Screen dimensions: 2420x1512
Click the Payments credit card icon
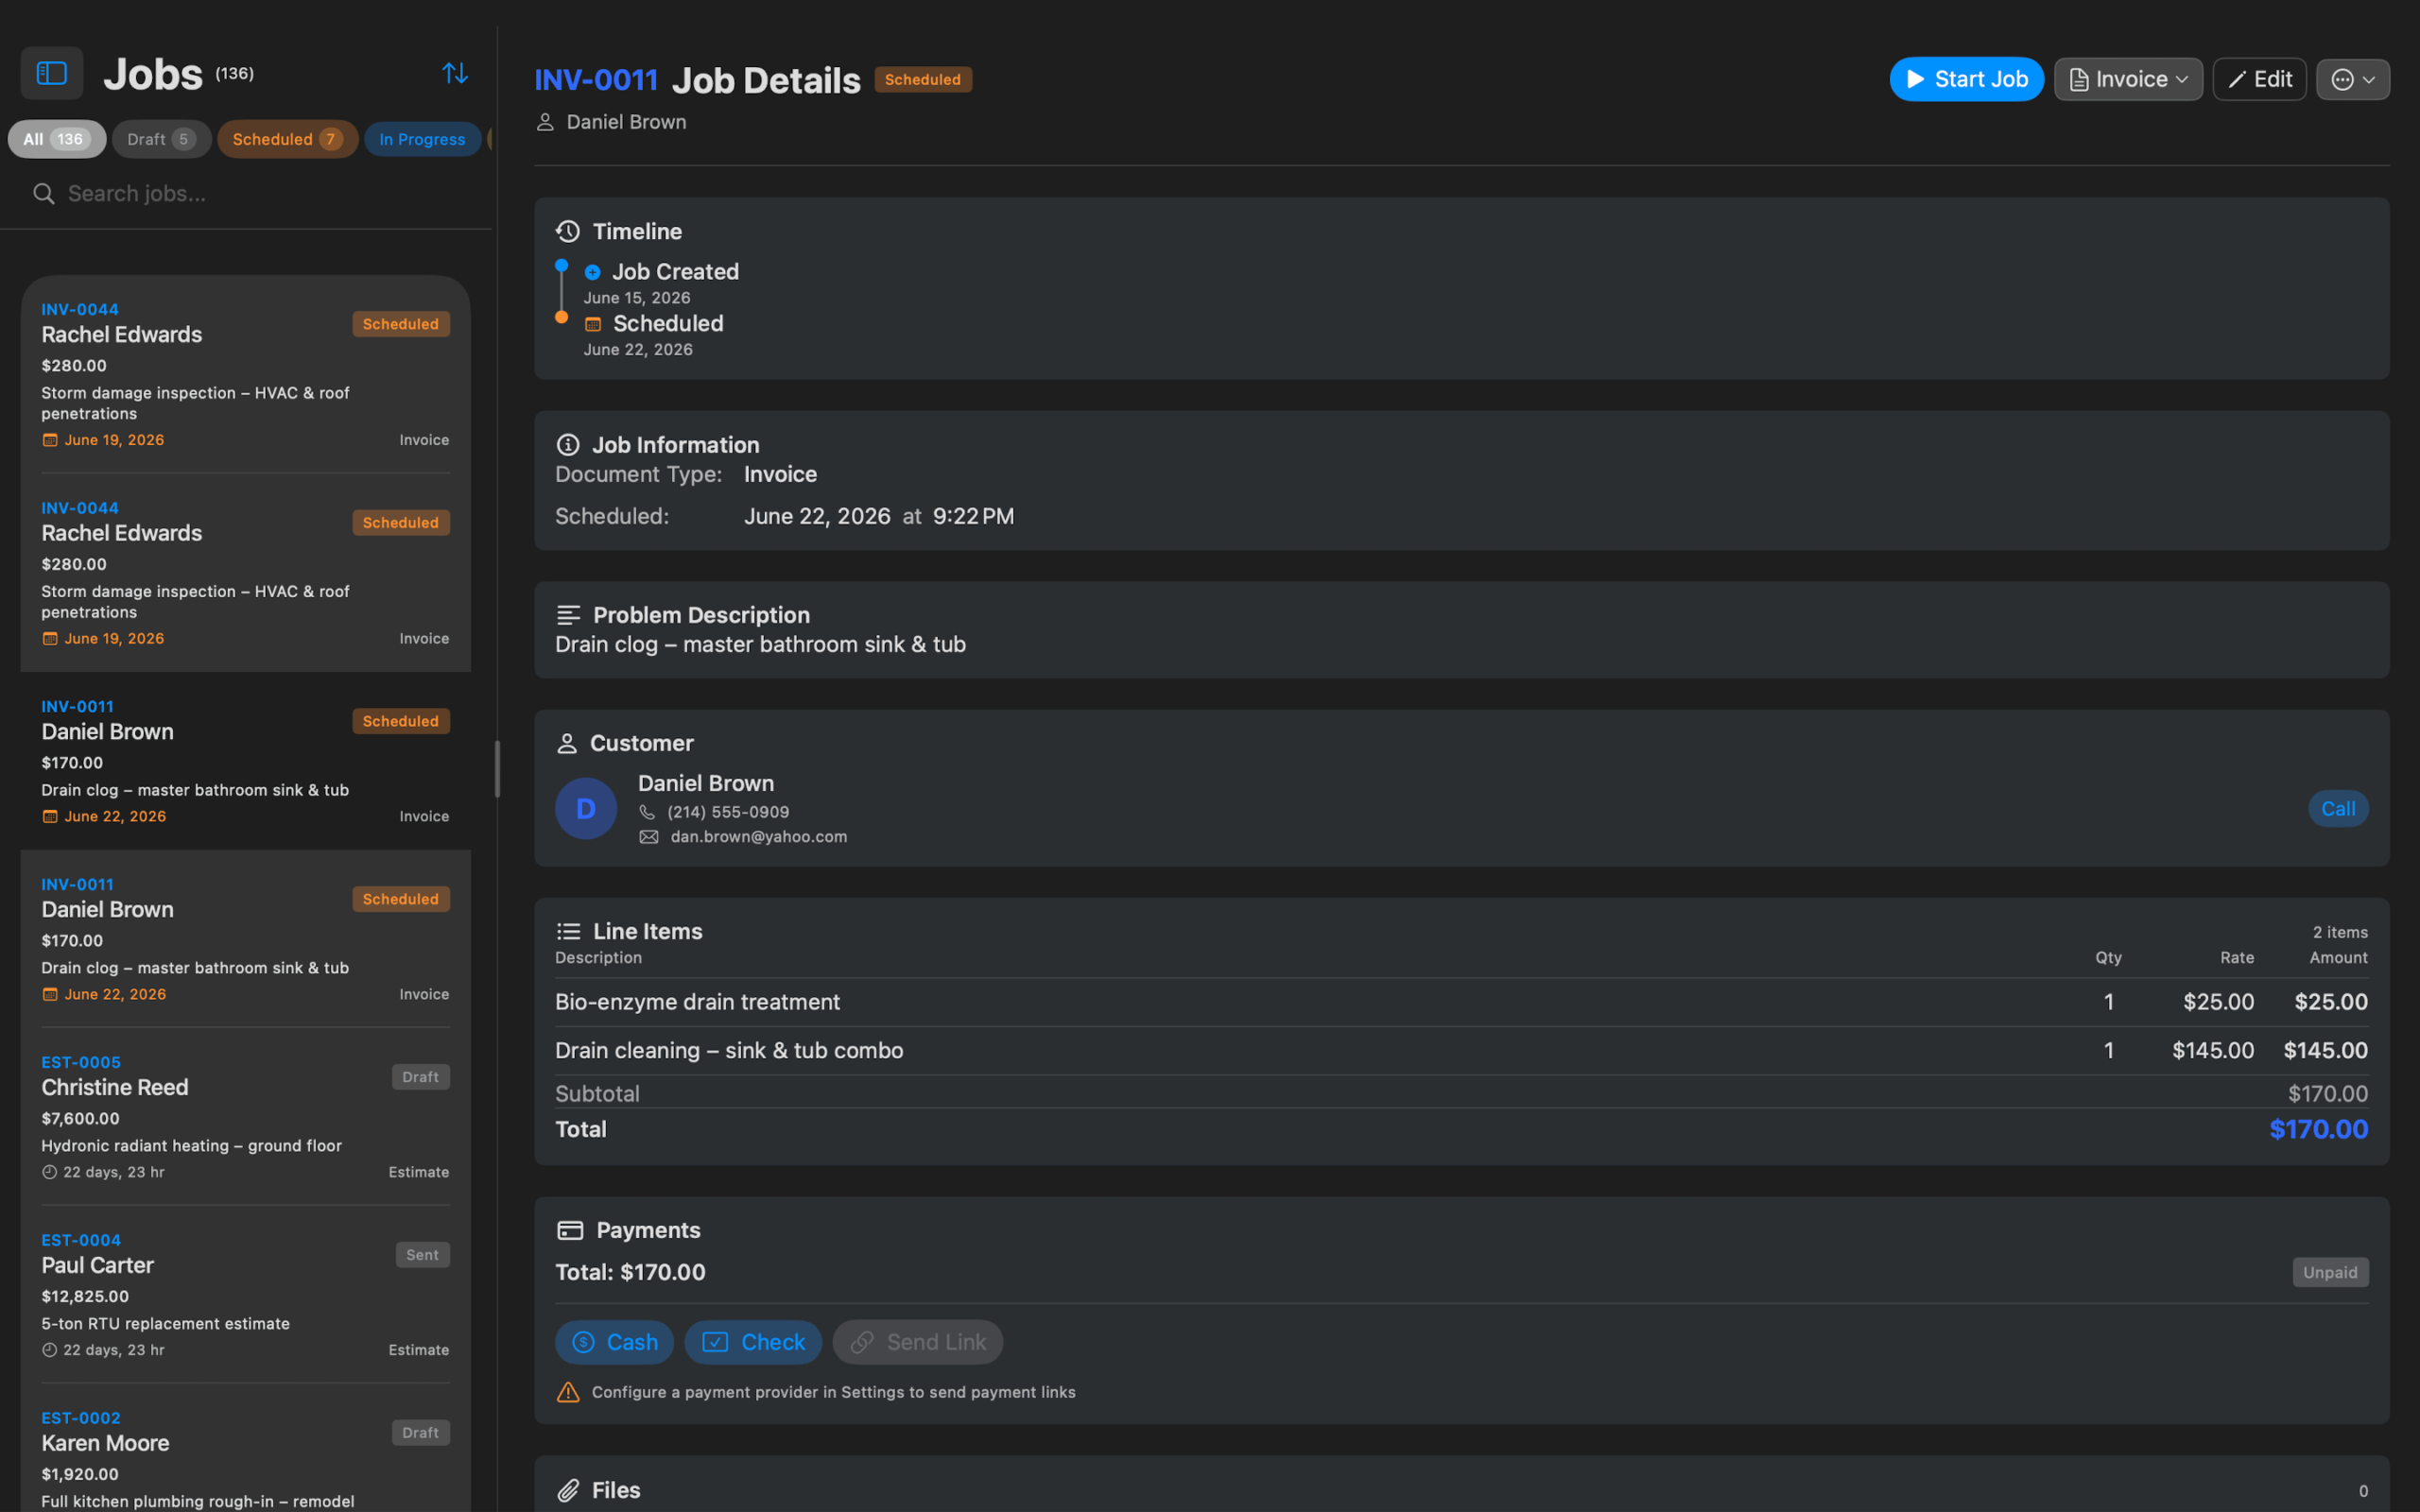point(570,1230)
